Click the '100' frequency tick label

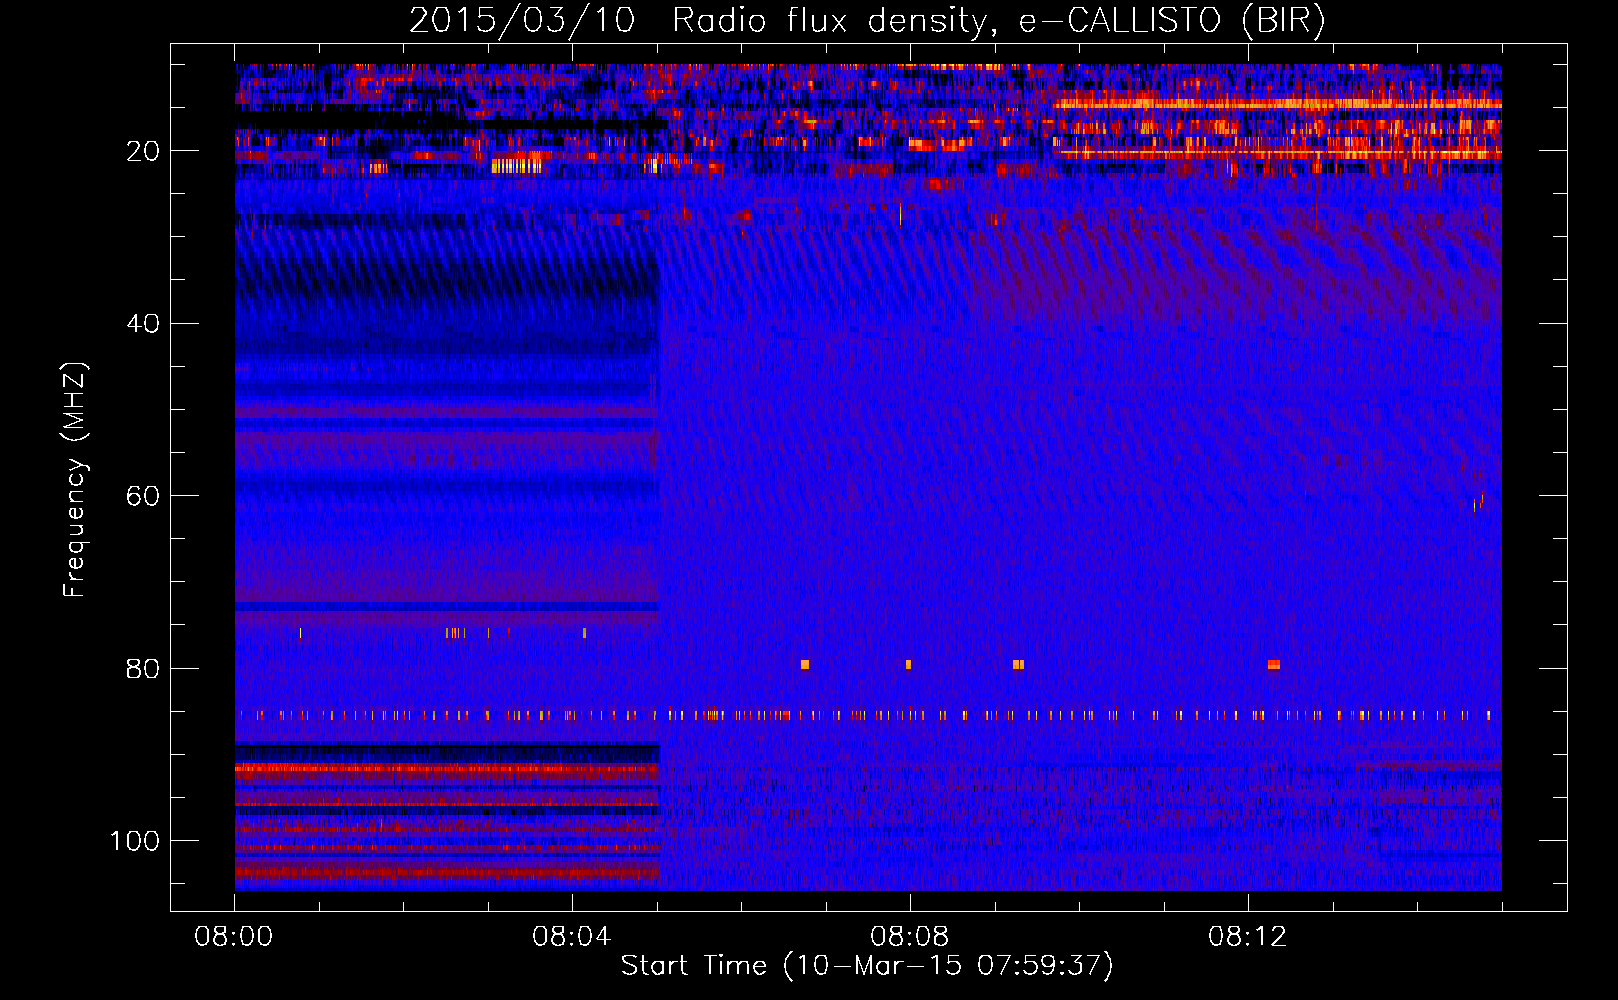135,841
